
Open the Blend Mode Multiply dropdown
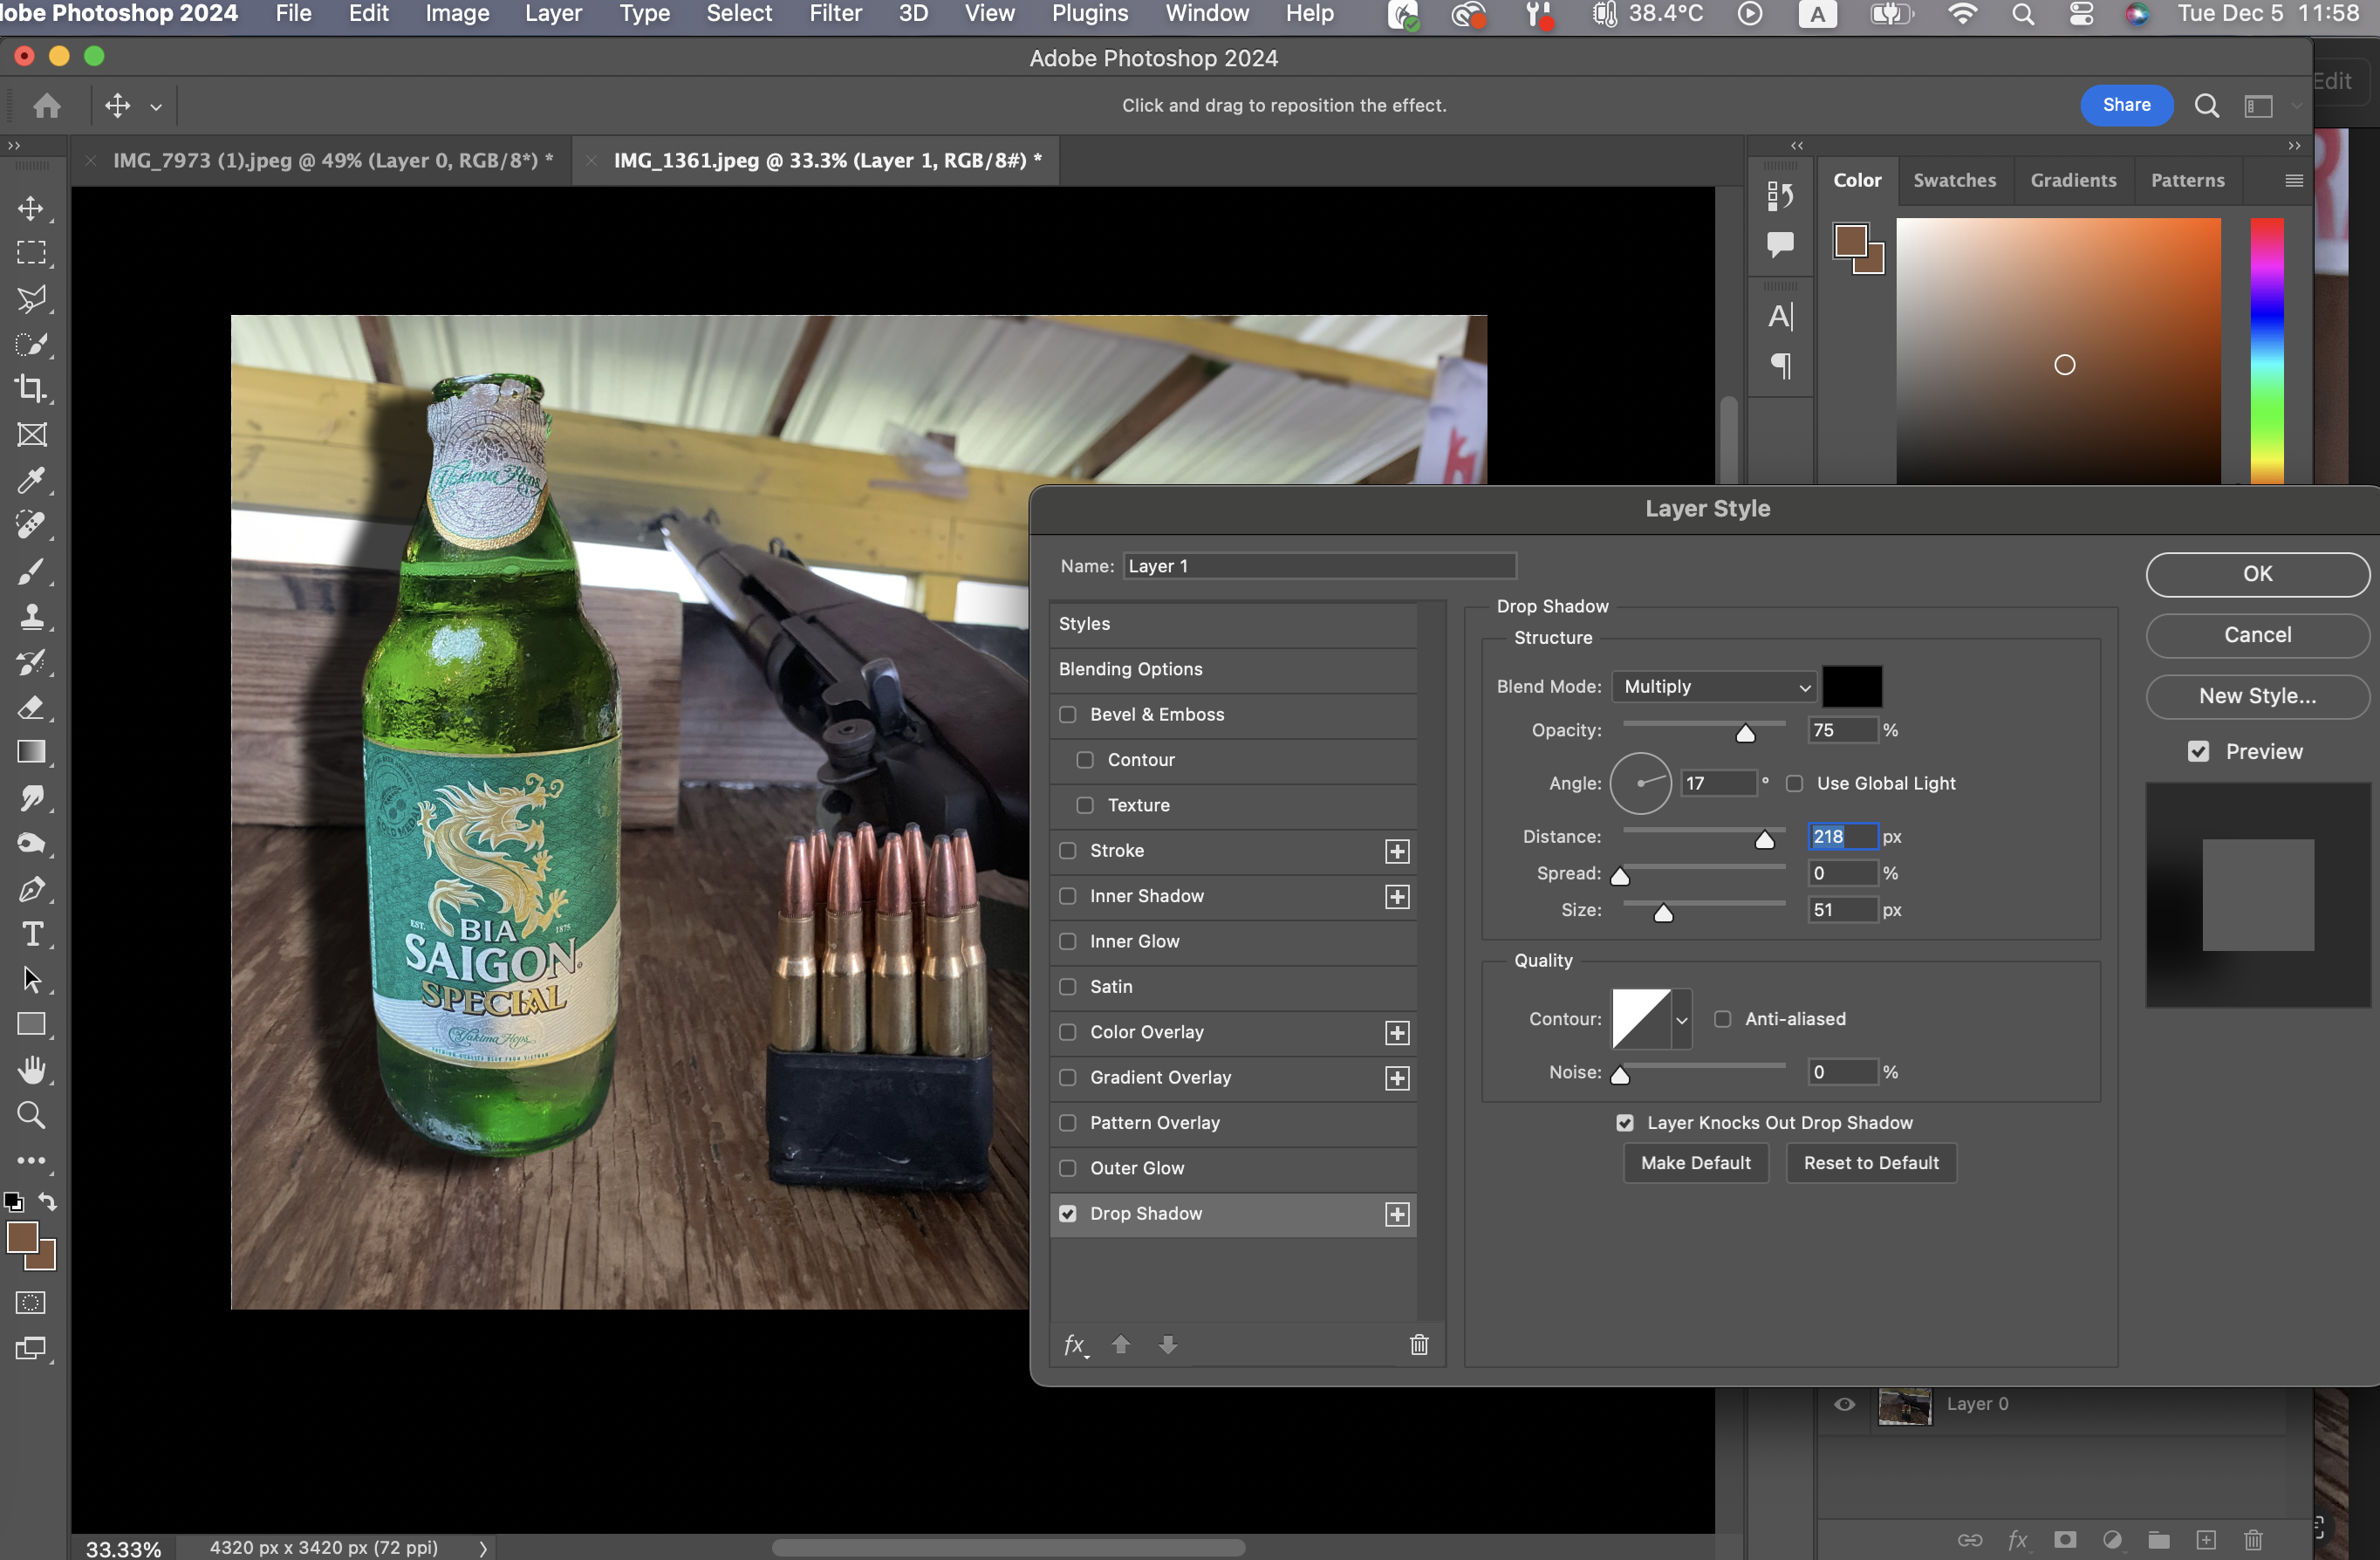tap(1715, 687)
